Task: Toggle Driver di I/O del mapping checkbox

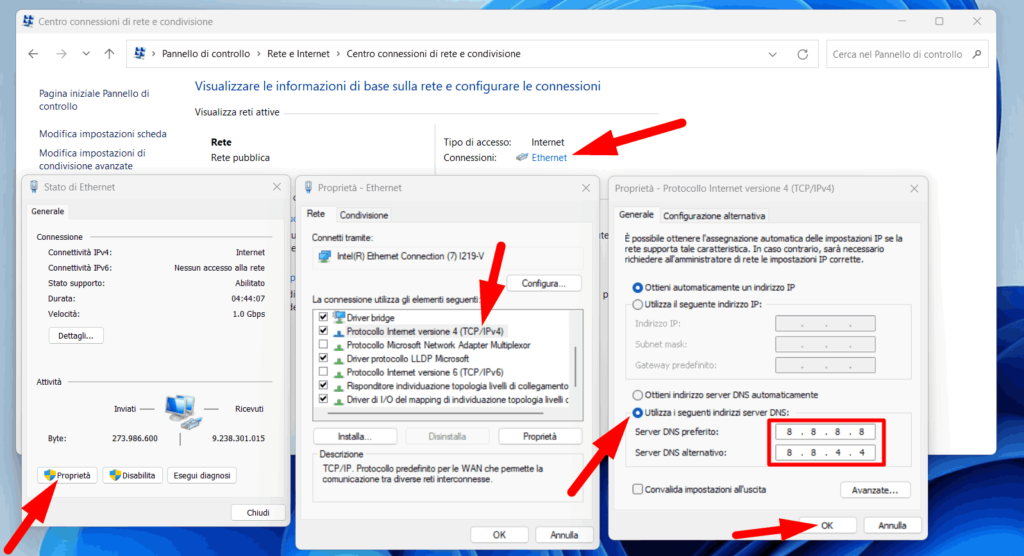Action: tap(323, 399)
